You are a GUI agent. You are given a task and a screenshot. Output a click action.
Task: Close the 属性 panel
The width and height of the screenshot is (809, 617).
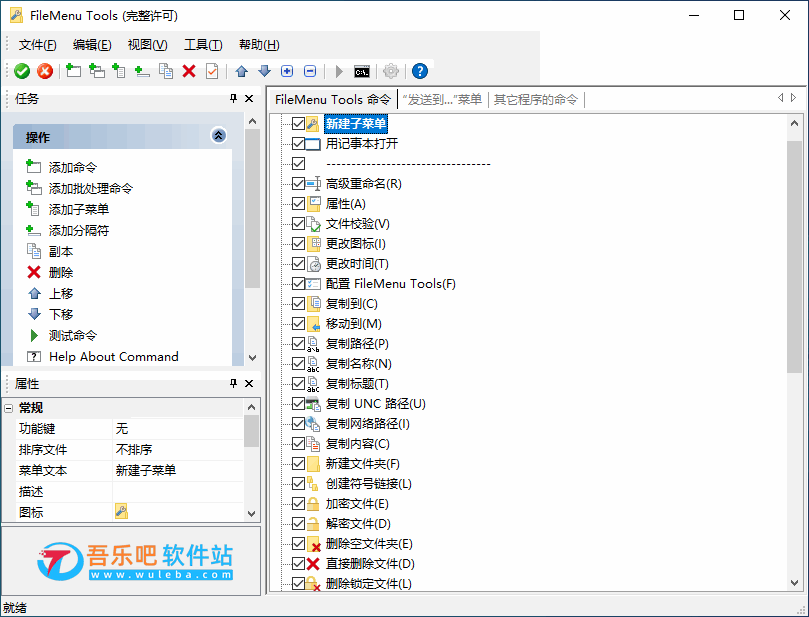[249, 383]
